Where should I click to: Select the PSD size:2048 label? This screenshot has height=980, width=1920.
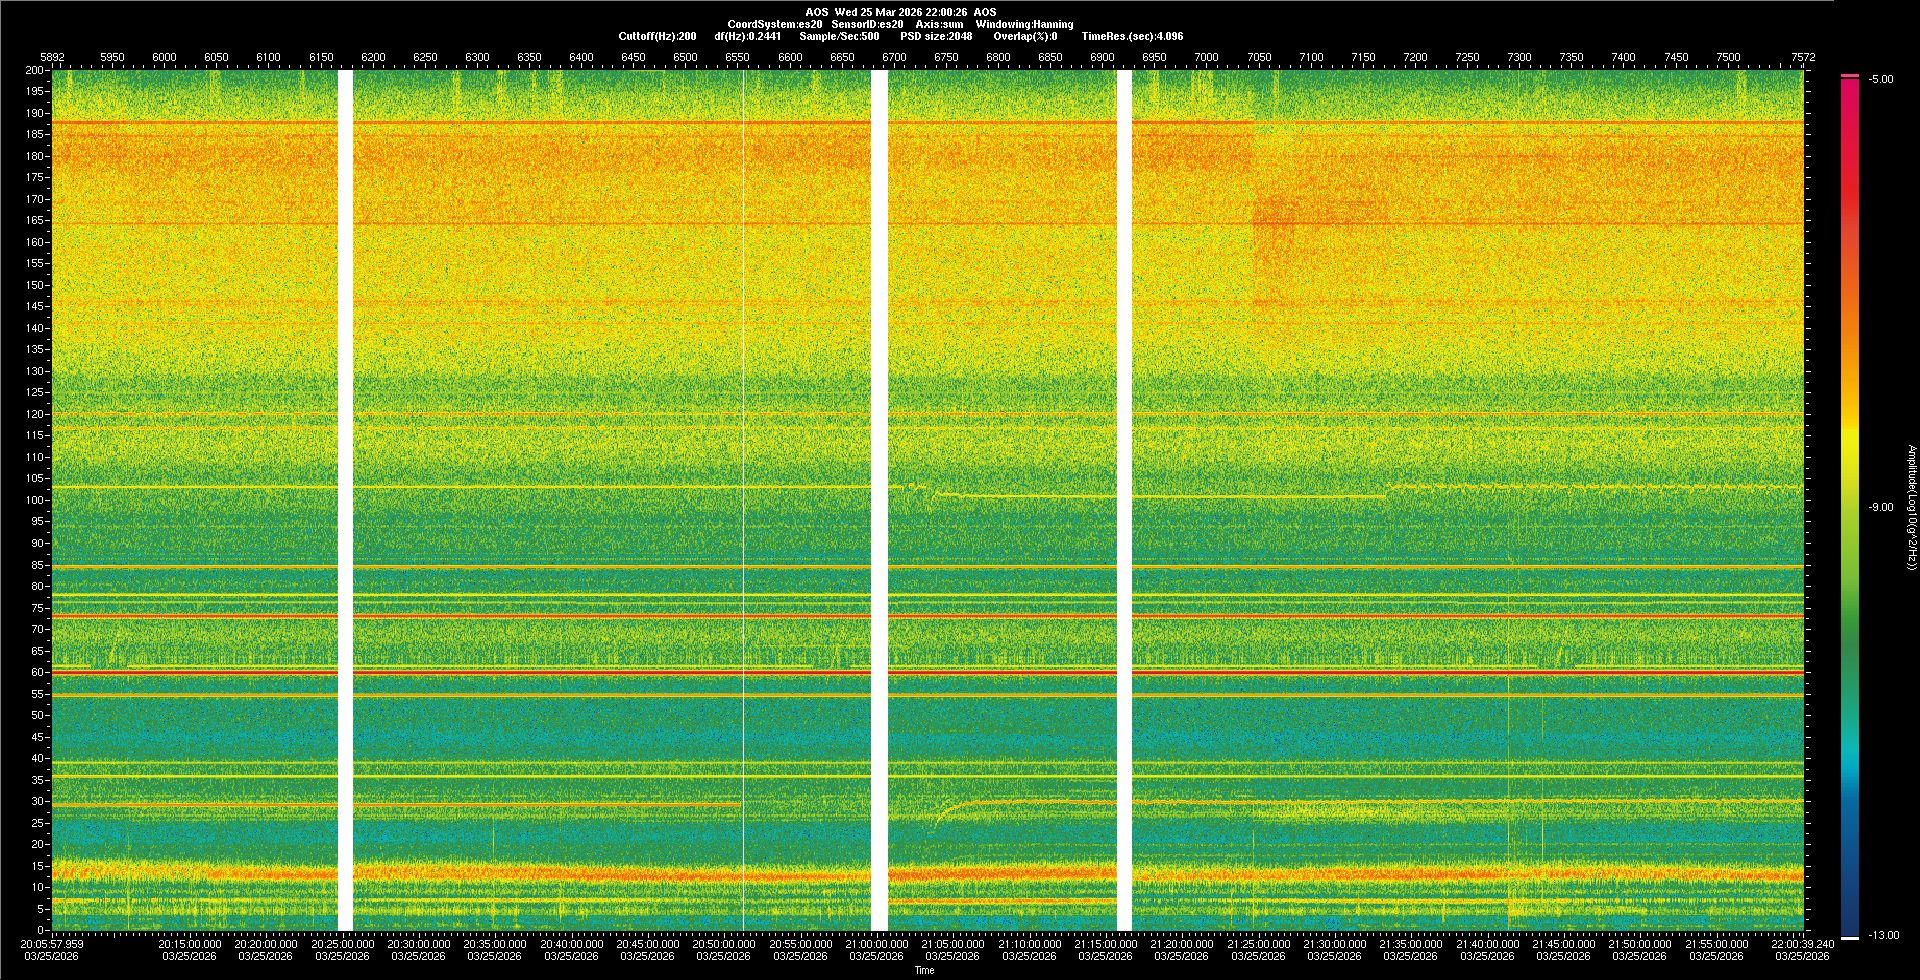click(935, 36)
